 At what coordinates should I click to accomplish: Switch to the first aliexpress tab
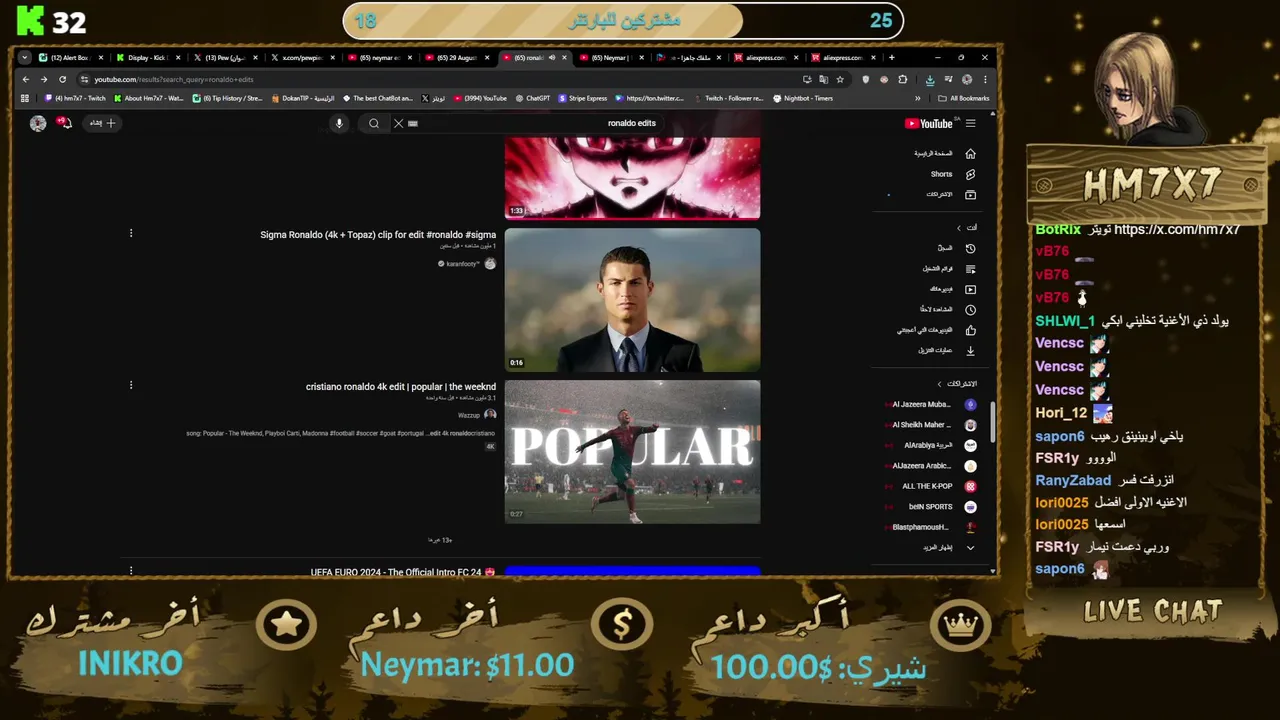(x=766, y=57)
